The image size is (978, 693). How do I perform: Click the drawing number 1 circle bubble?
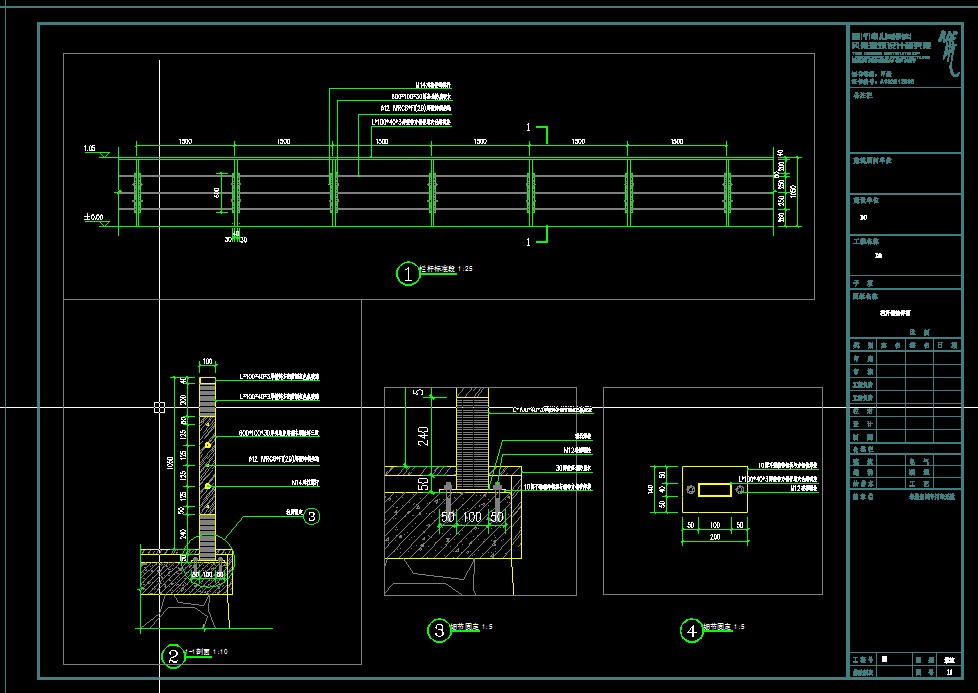pos(408,273)
